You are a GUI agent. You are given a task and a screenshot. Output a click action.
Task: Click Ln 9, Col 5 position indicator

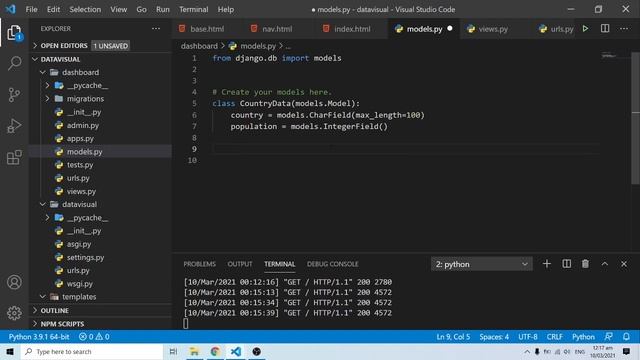(x=453, y=337)
